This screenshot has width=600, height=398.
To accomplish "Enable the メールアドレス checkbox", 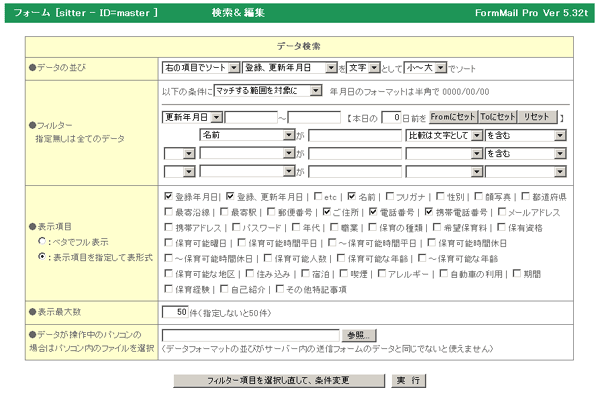I will 502,212.
